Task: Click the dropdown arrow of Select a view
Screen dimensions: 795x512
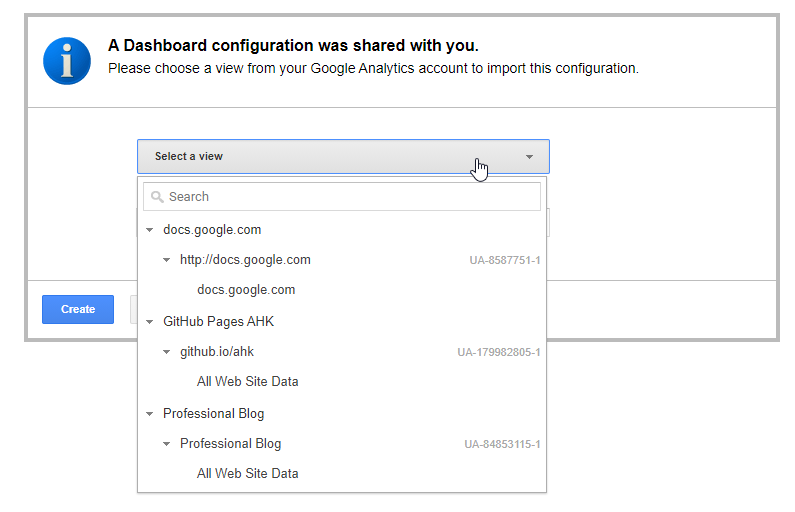Action: click(x=529, y=157)
